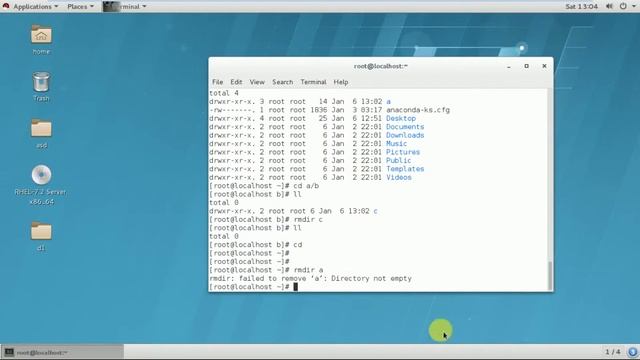640x360 pixels.
Task: Click the 'rmdir c' command text
Action: (308, 220)
